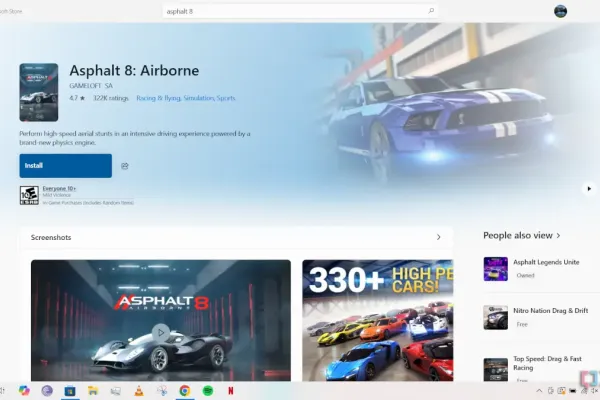Launch VLC media player from taskbar
The height and width of the screenshot is (400, 600).
point(139,391)
